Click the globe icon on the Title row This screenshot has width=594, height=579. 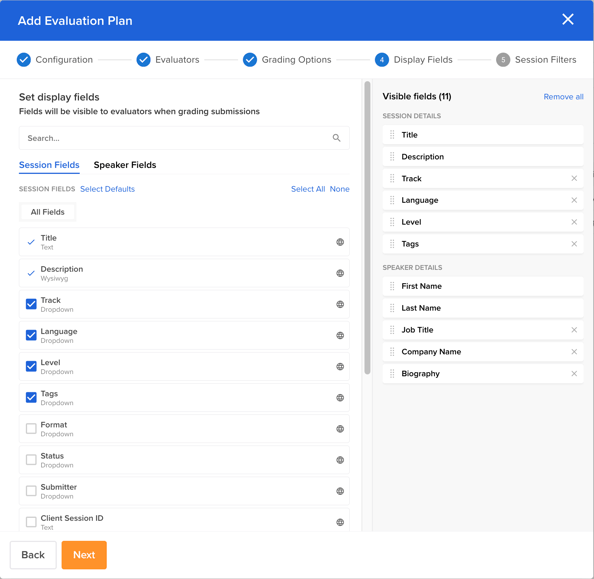click(x=340, y=242)
